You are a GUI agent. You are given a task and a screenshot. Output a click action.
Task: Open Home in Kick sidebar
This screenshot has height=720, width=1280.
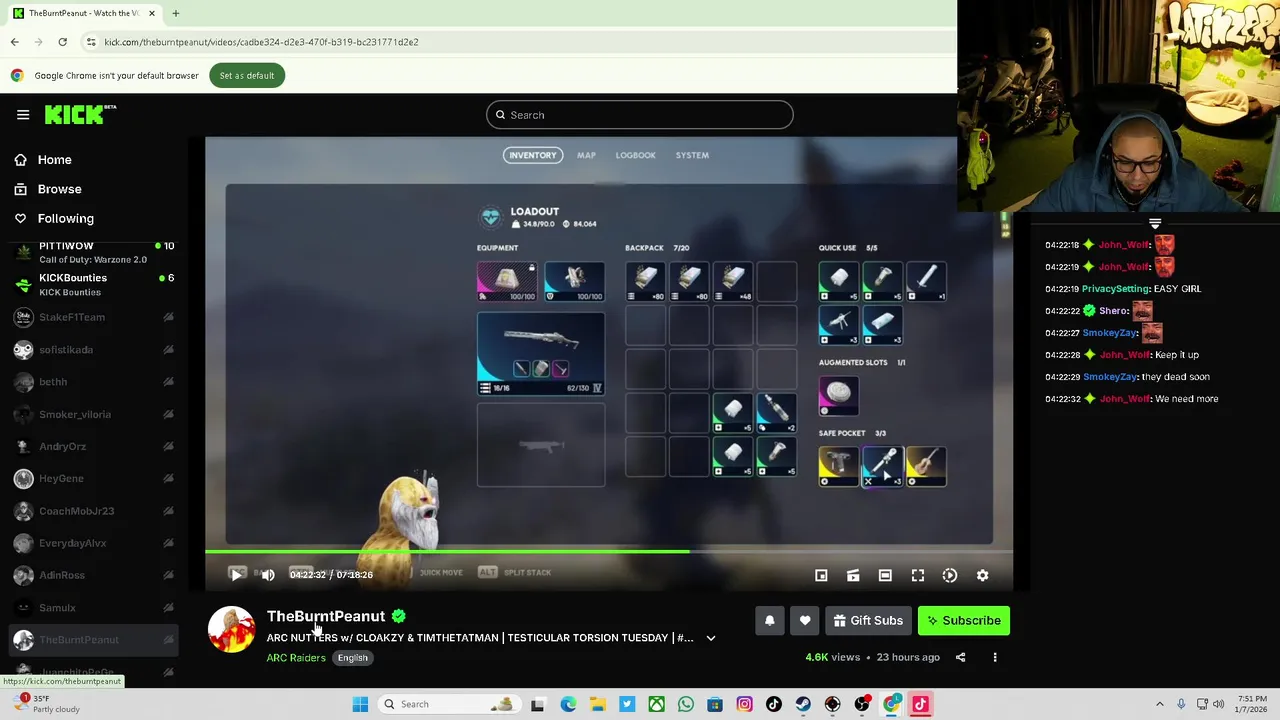click(x=54, y=160)
